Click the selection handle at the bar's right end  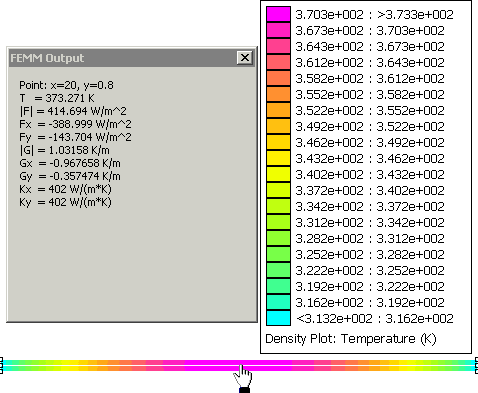click(x=476, y=366)
